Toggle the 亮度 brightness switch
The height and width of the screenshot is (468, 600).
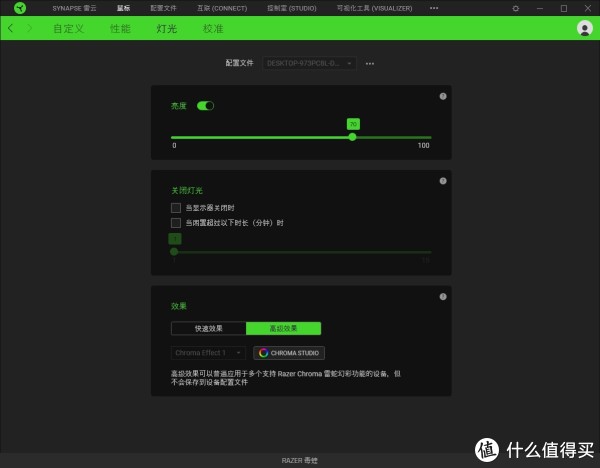click(x=205, y=106)
